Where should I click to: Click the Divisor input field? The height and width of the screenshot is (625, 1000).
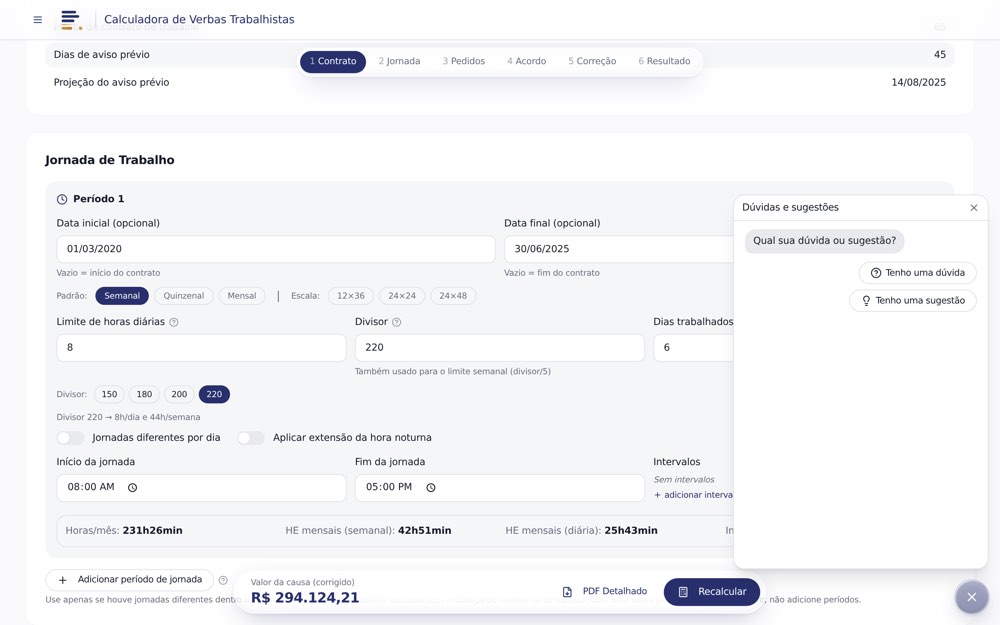coord(499,348)
